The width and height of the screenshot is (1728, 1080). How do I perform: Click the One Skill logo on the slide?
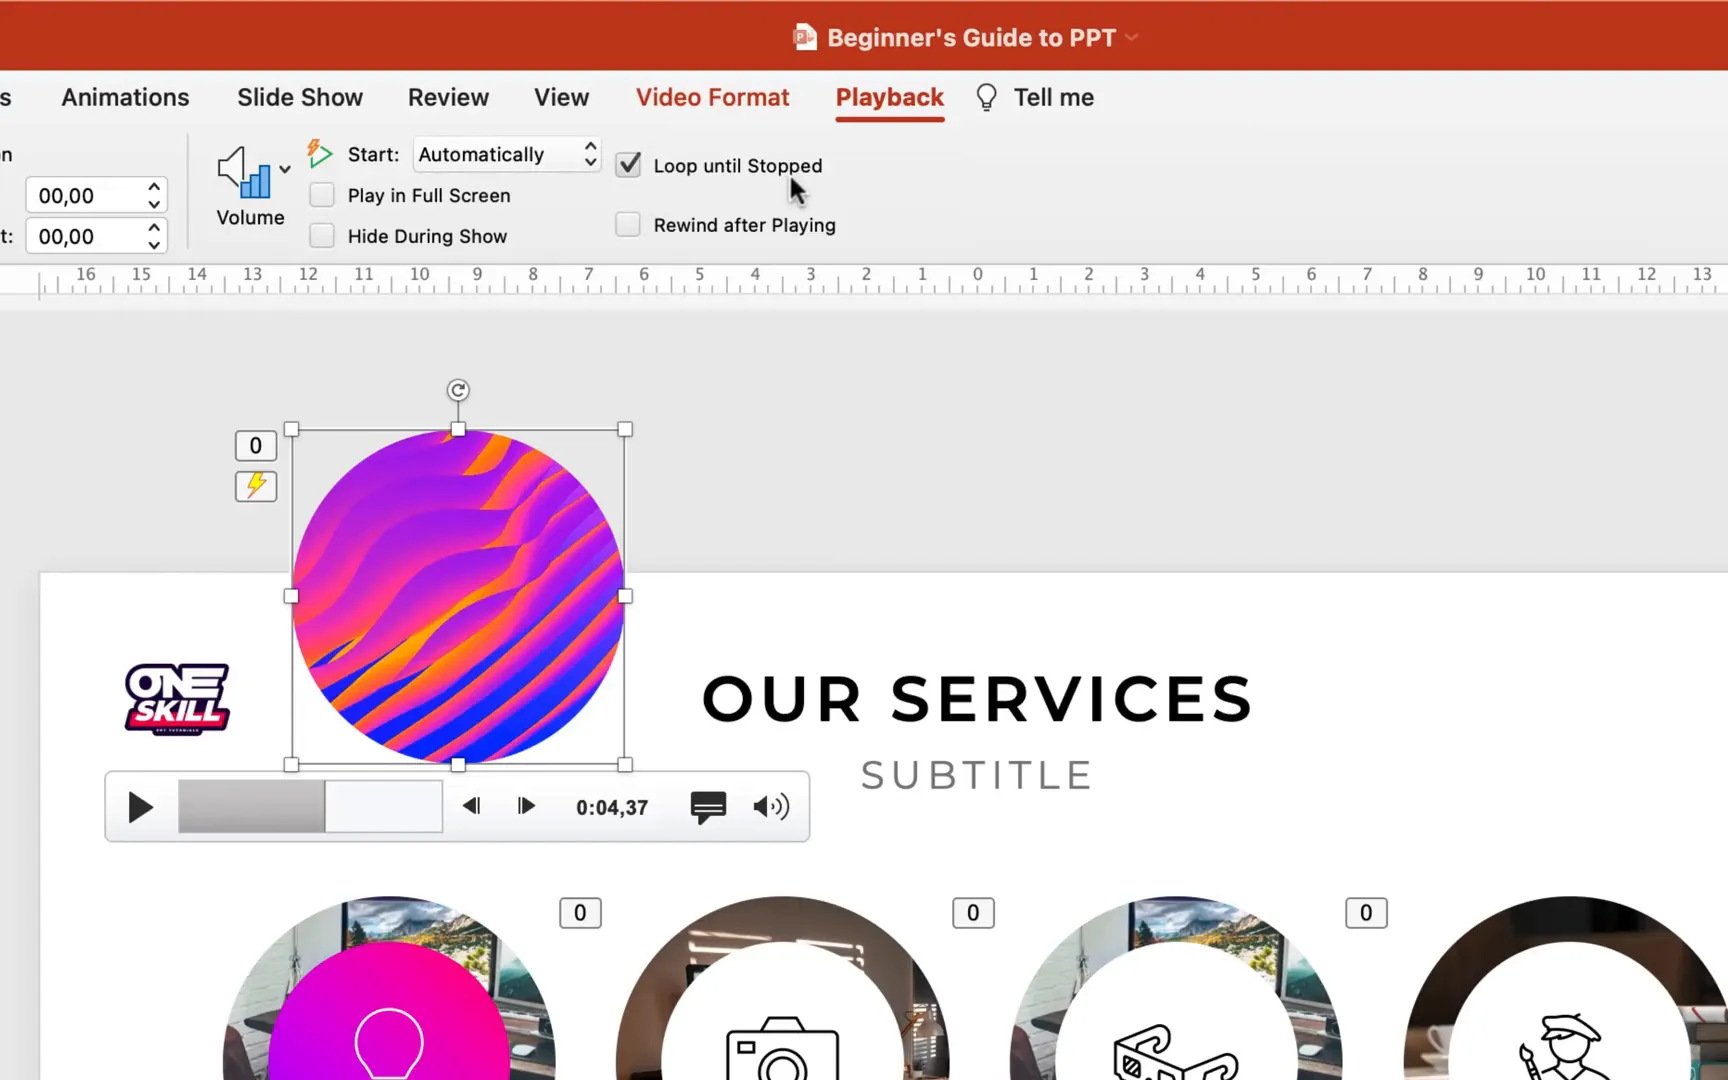[x=177, y=699]
